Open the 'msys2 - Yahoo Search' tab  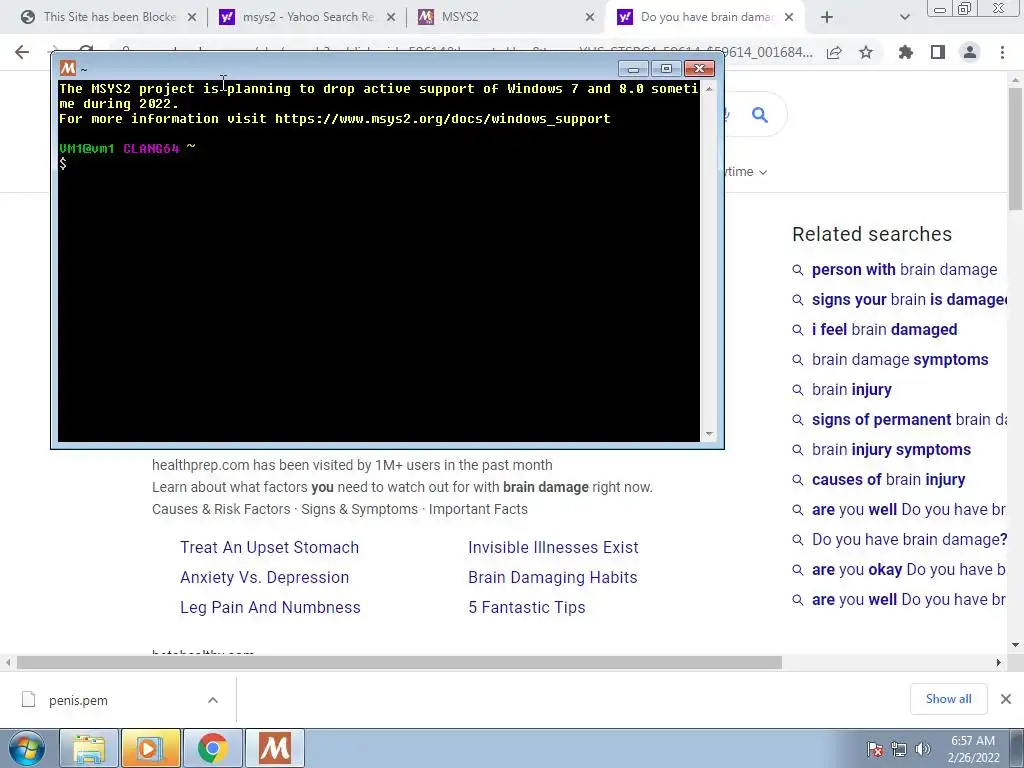click(x=307, y=17)
